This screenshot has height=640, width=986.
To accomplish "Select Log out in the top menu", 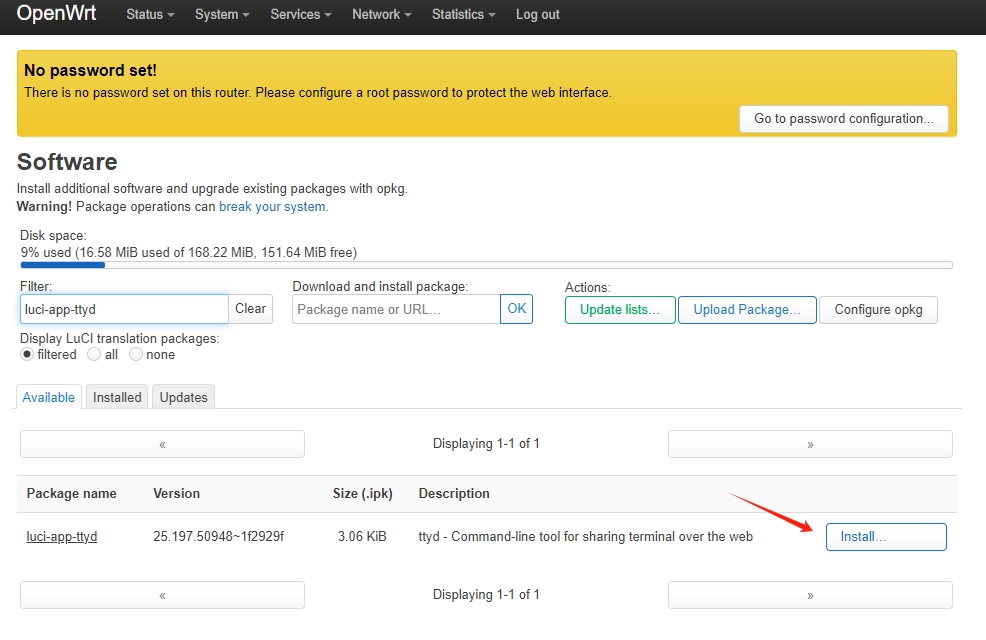I will (x=538, y=14).
